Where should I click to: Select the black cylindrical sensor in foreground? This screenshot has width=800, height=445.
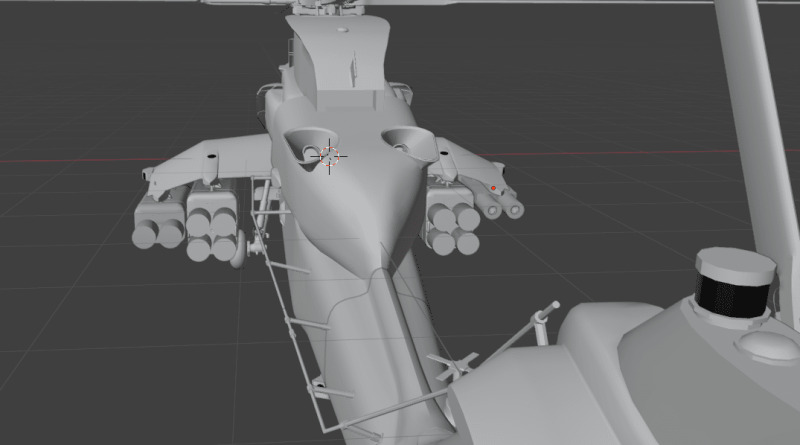734,288
